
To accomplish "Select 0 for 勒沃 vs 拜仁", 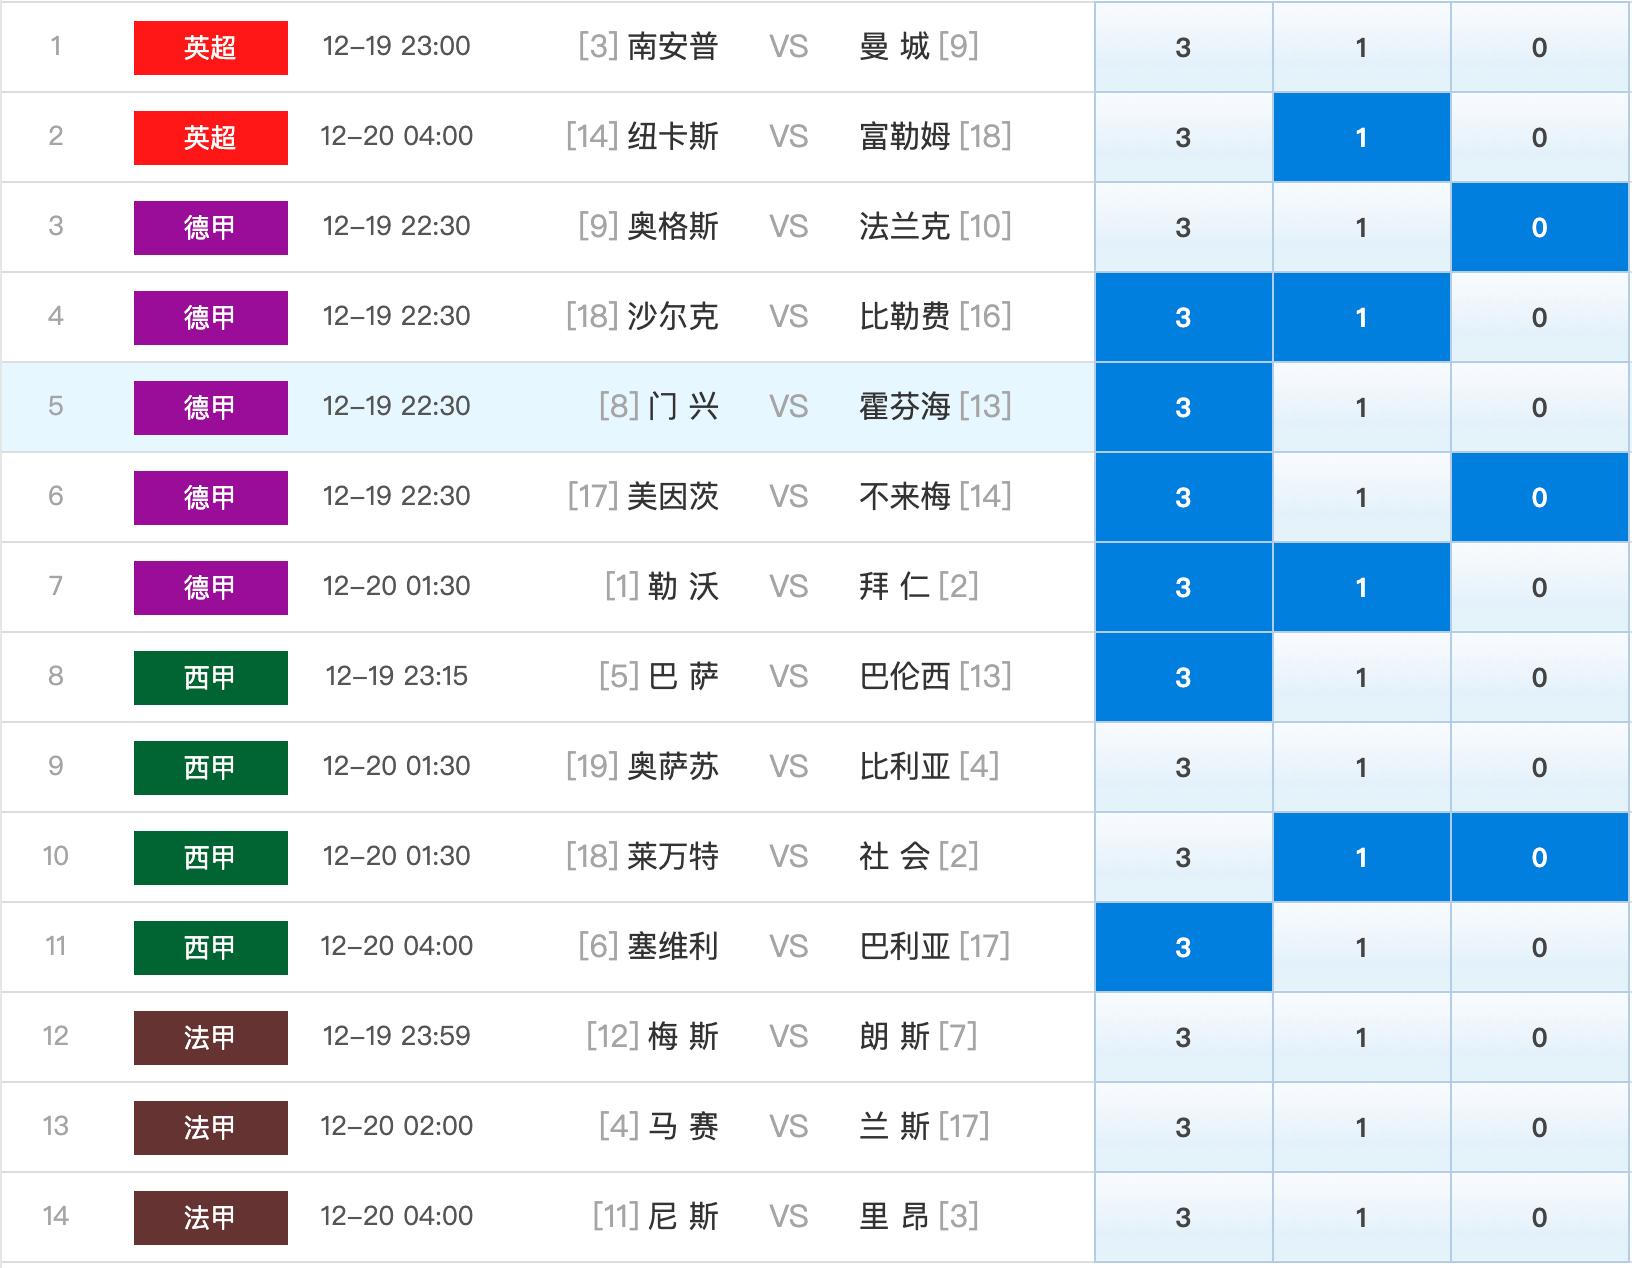I will (x=1540, y=587).
